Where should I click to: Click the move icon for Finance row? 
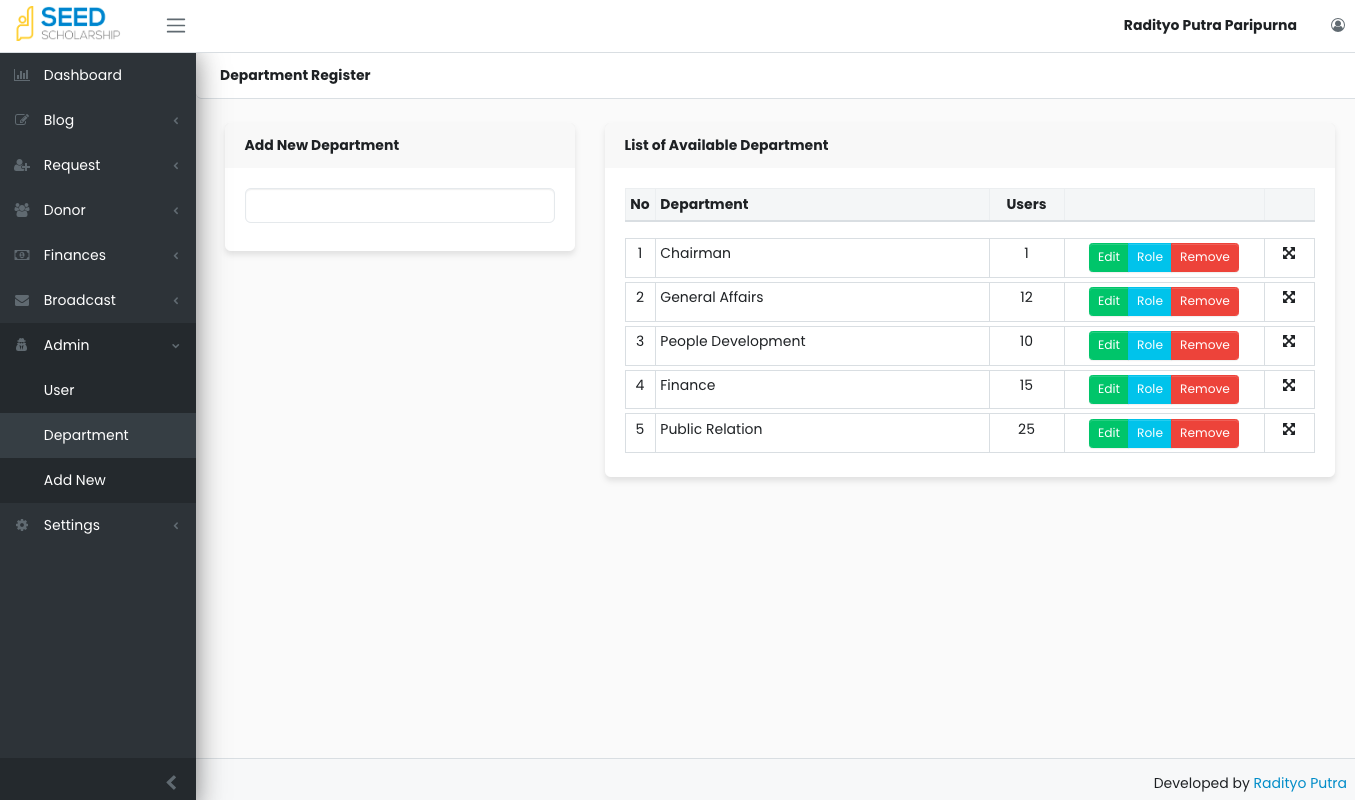click(x=1289, y=385)
